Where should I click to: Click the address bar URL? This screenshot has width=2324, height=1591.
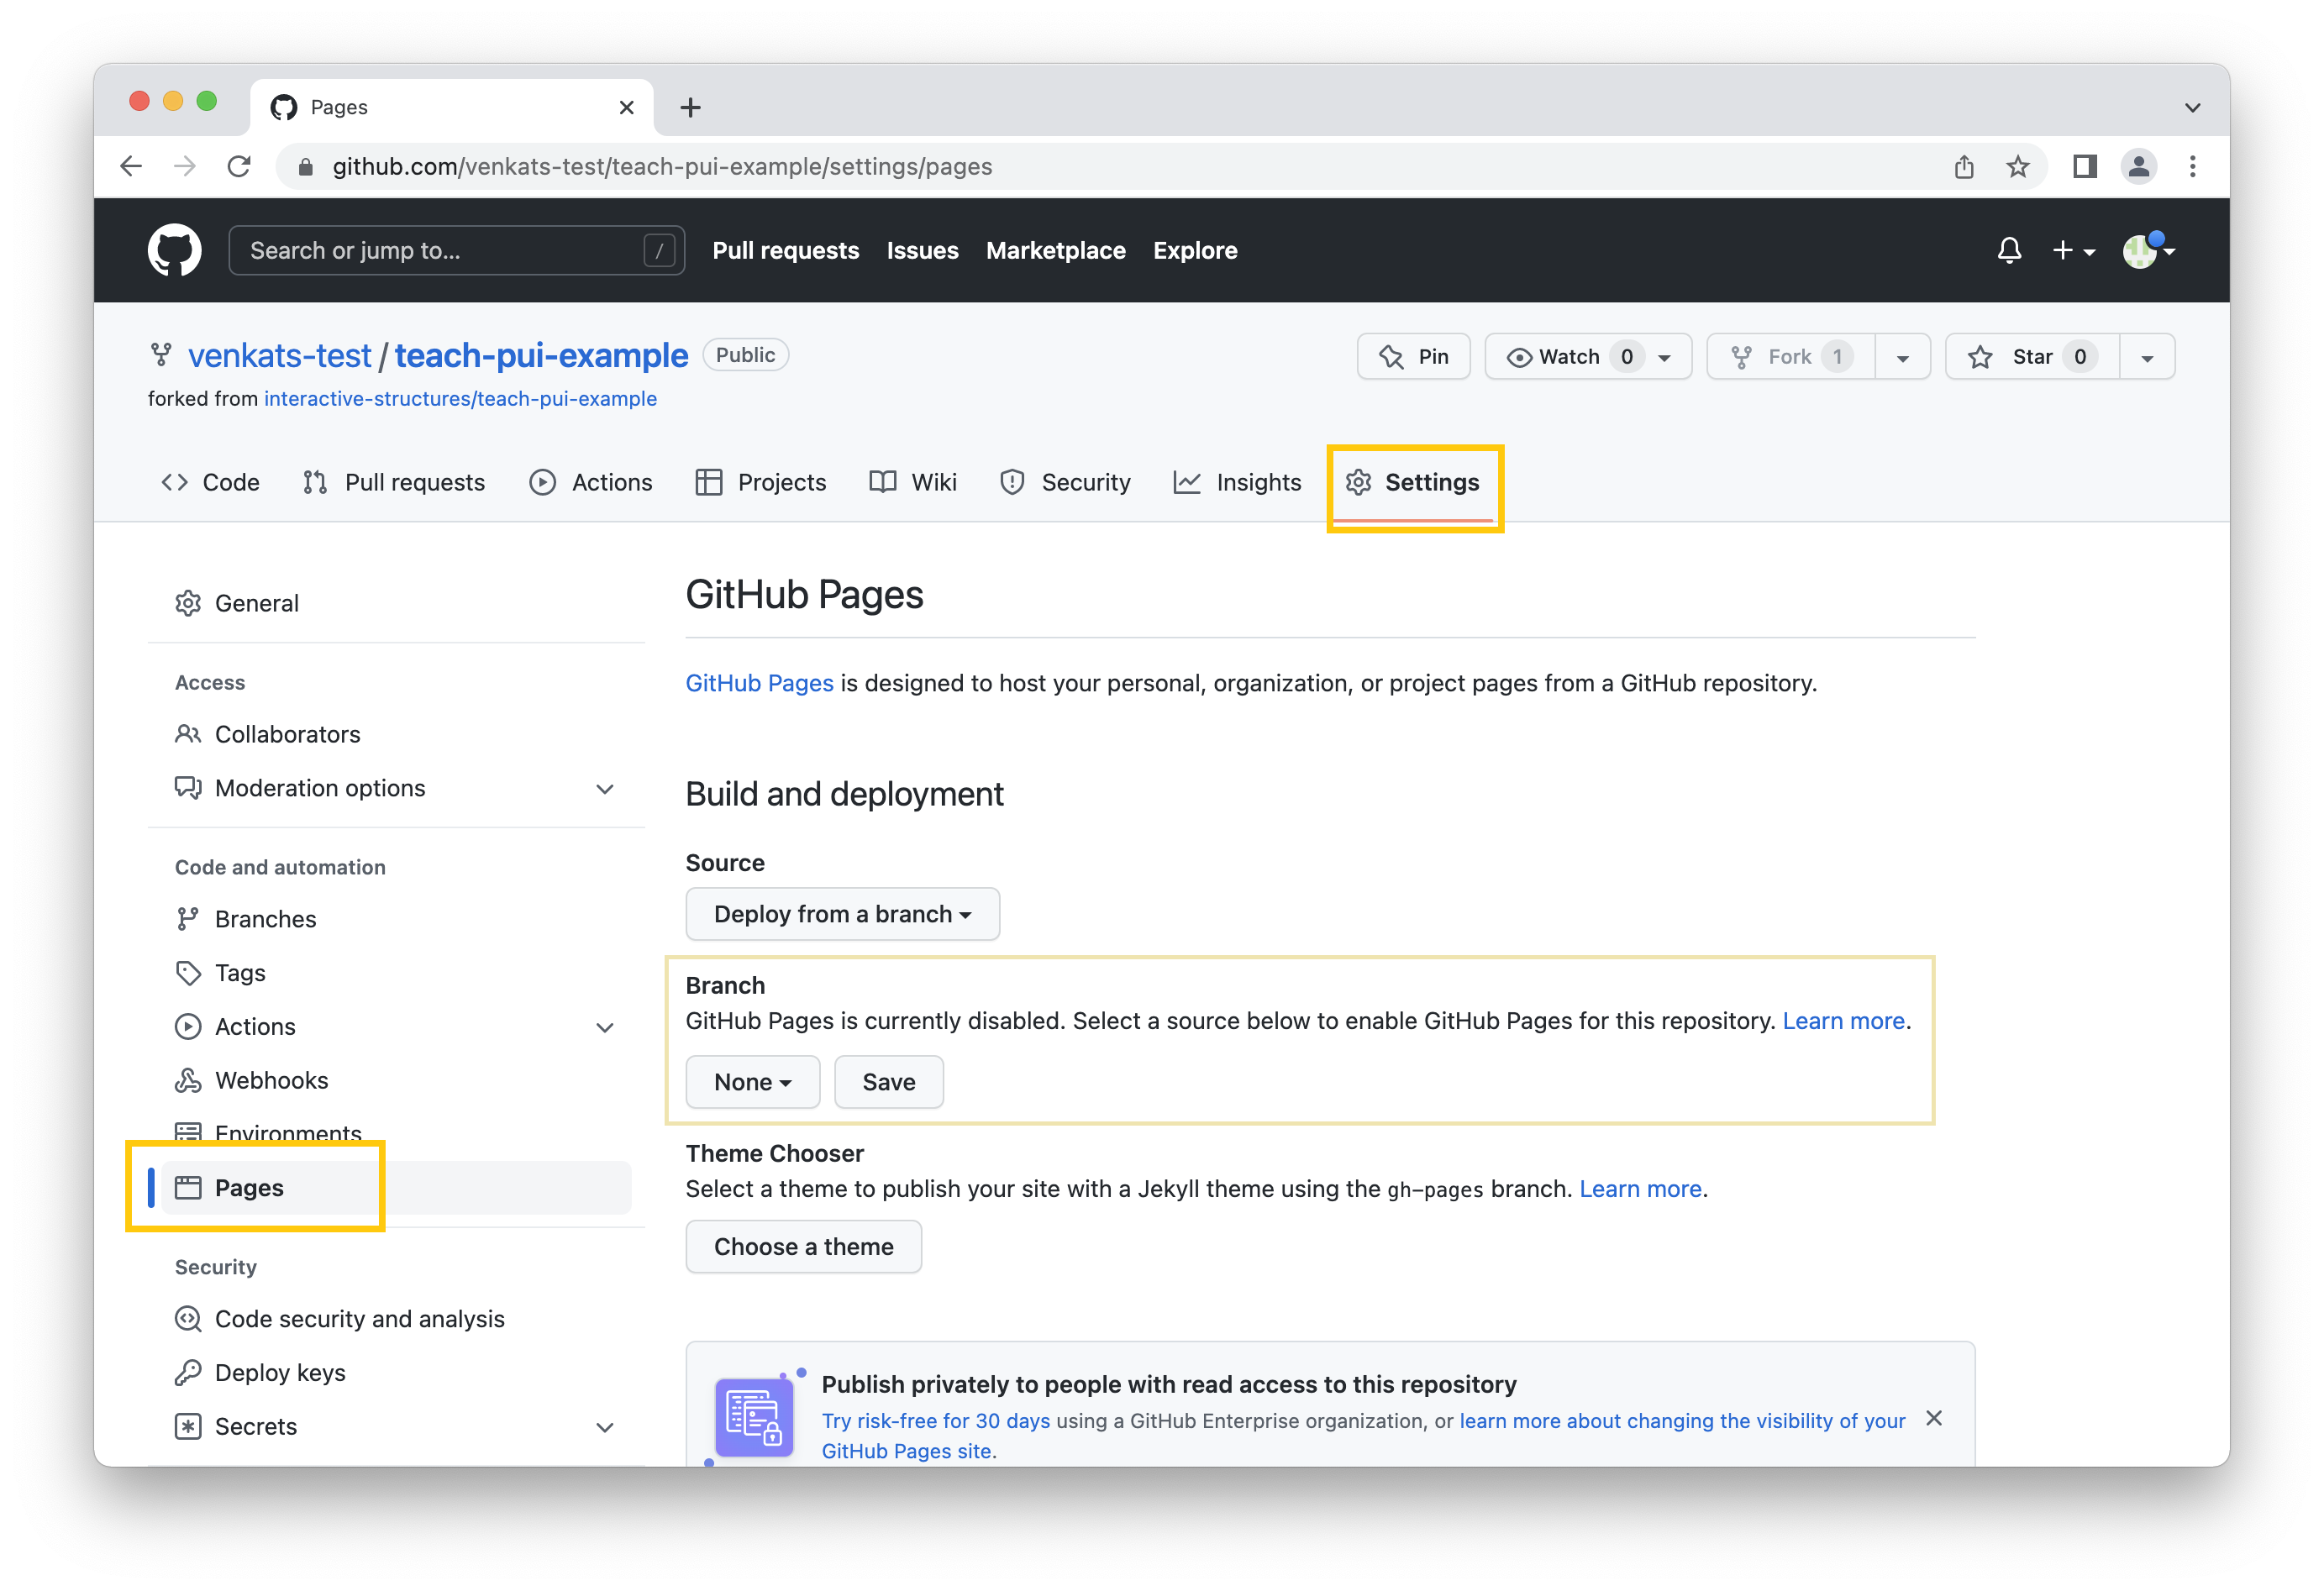click(662, 166)
